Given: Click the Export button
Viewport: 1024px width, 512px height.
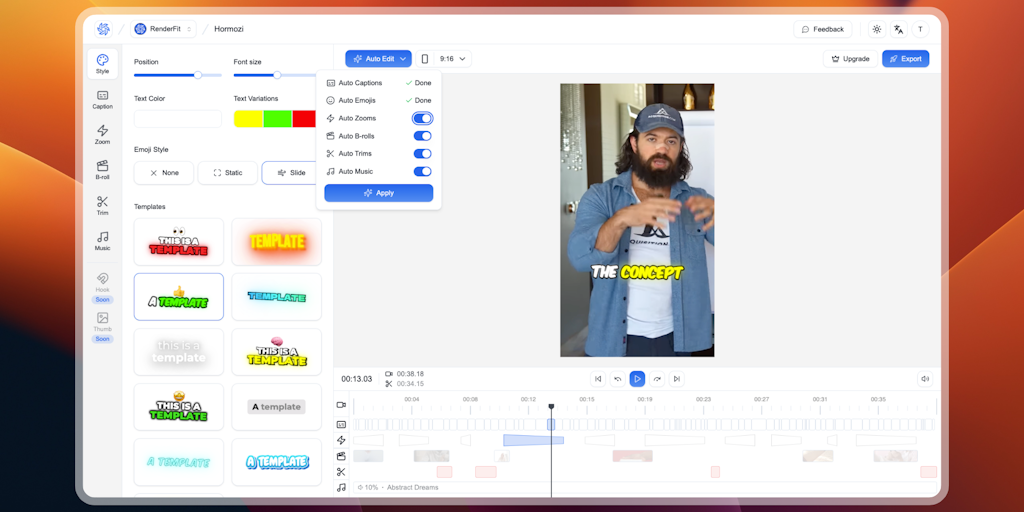Looking at the screenshot, I should (905, 59).
